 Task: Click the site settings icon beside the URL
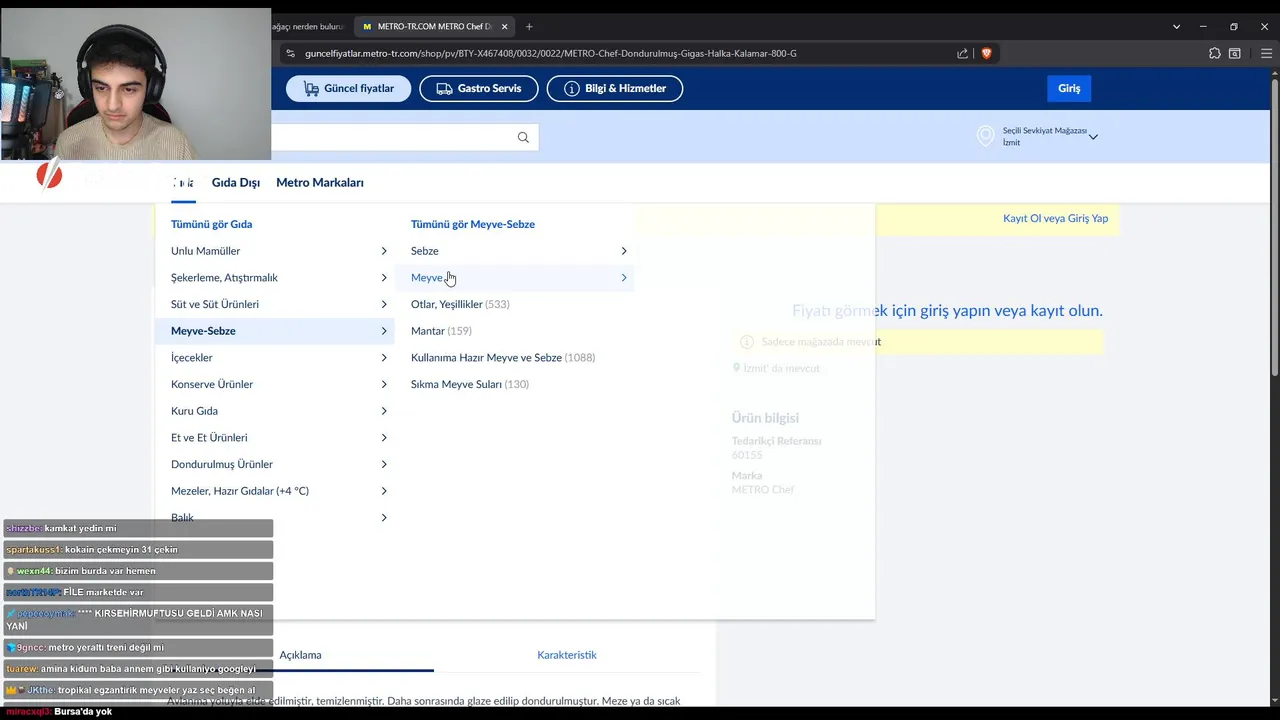pyautogui.click(x=290, y=53)
